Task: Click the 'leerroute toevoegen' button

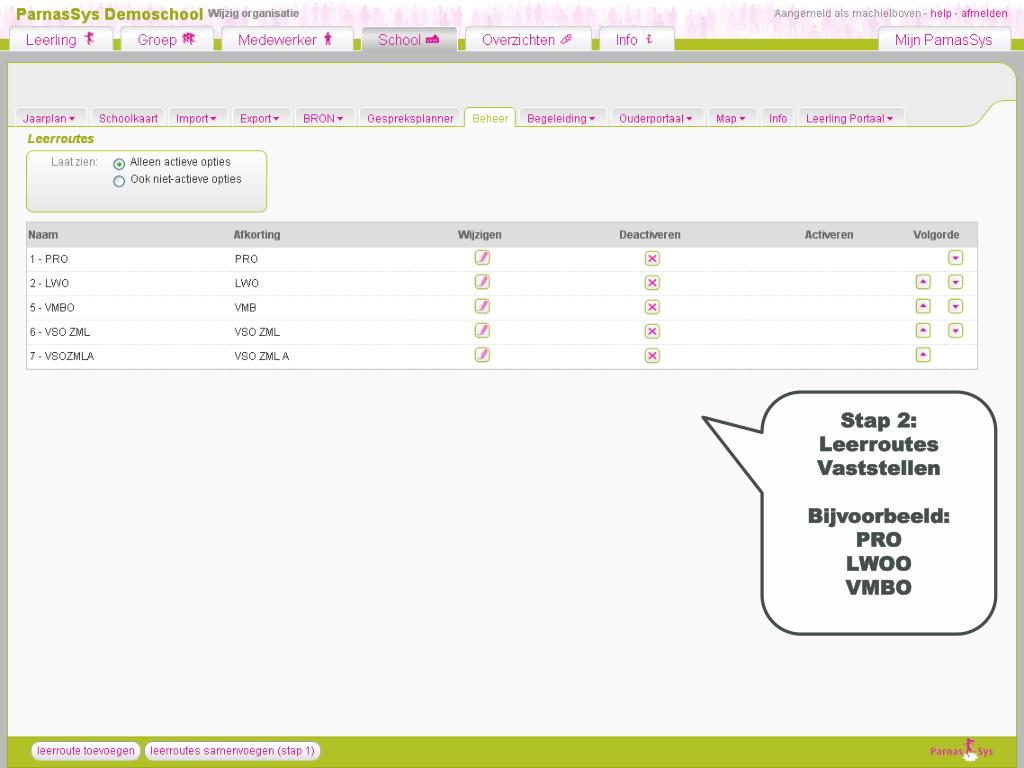Action: click(86, 750)
